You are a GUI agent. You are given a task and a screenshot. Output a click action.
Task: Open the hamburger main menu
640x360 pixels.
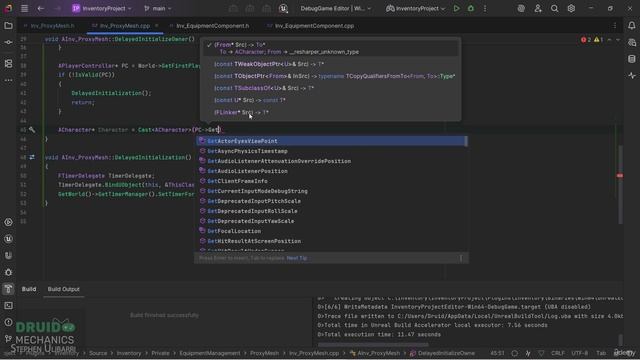[x=24, y=8]
